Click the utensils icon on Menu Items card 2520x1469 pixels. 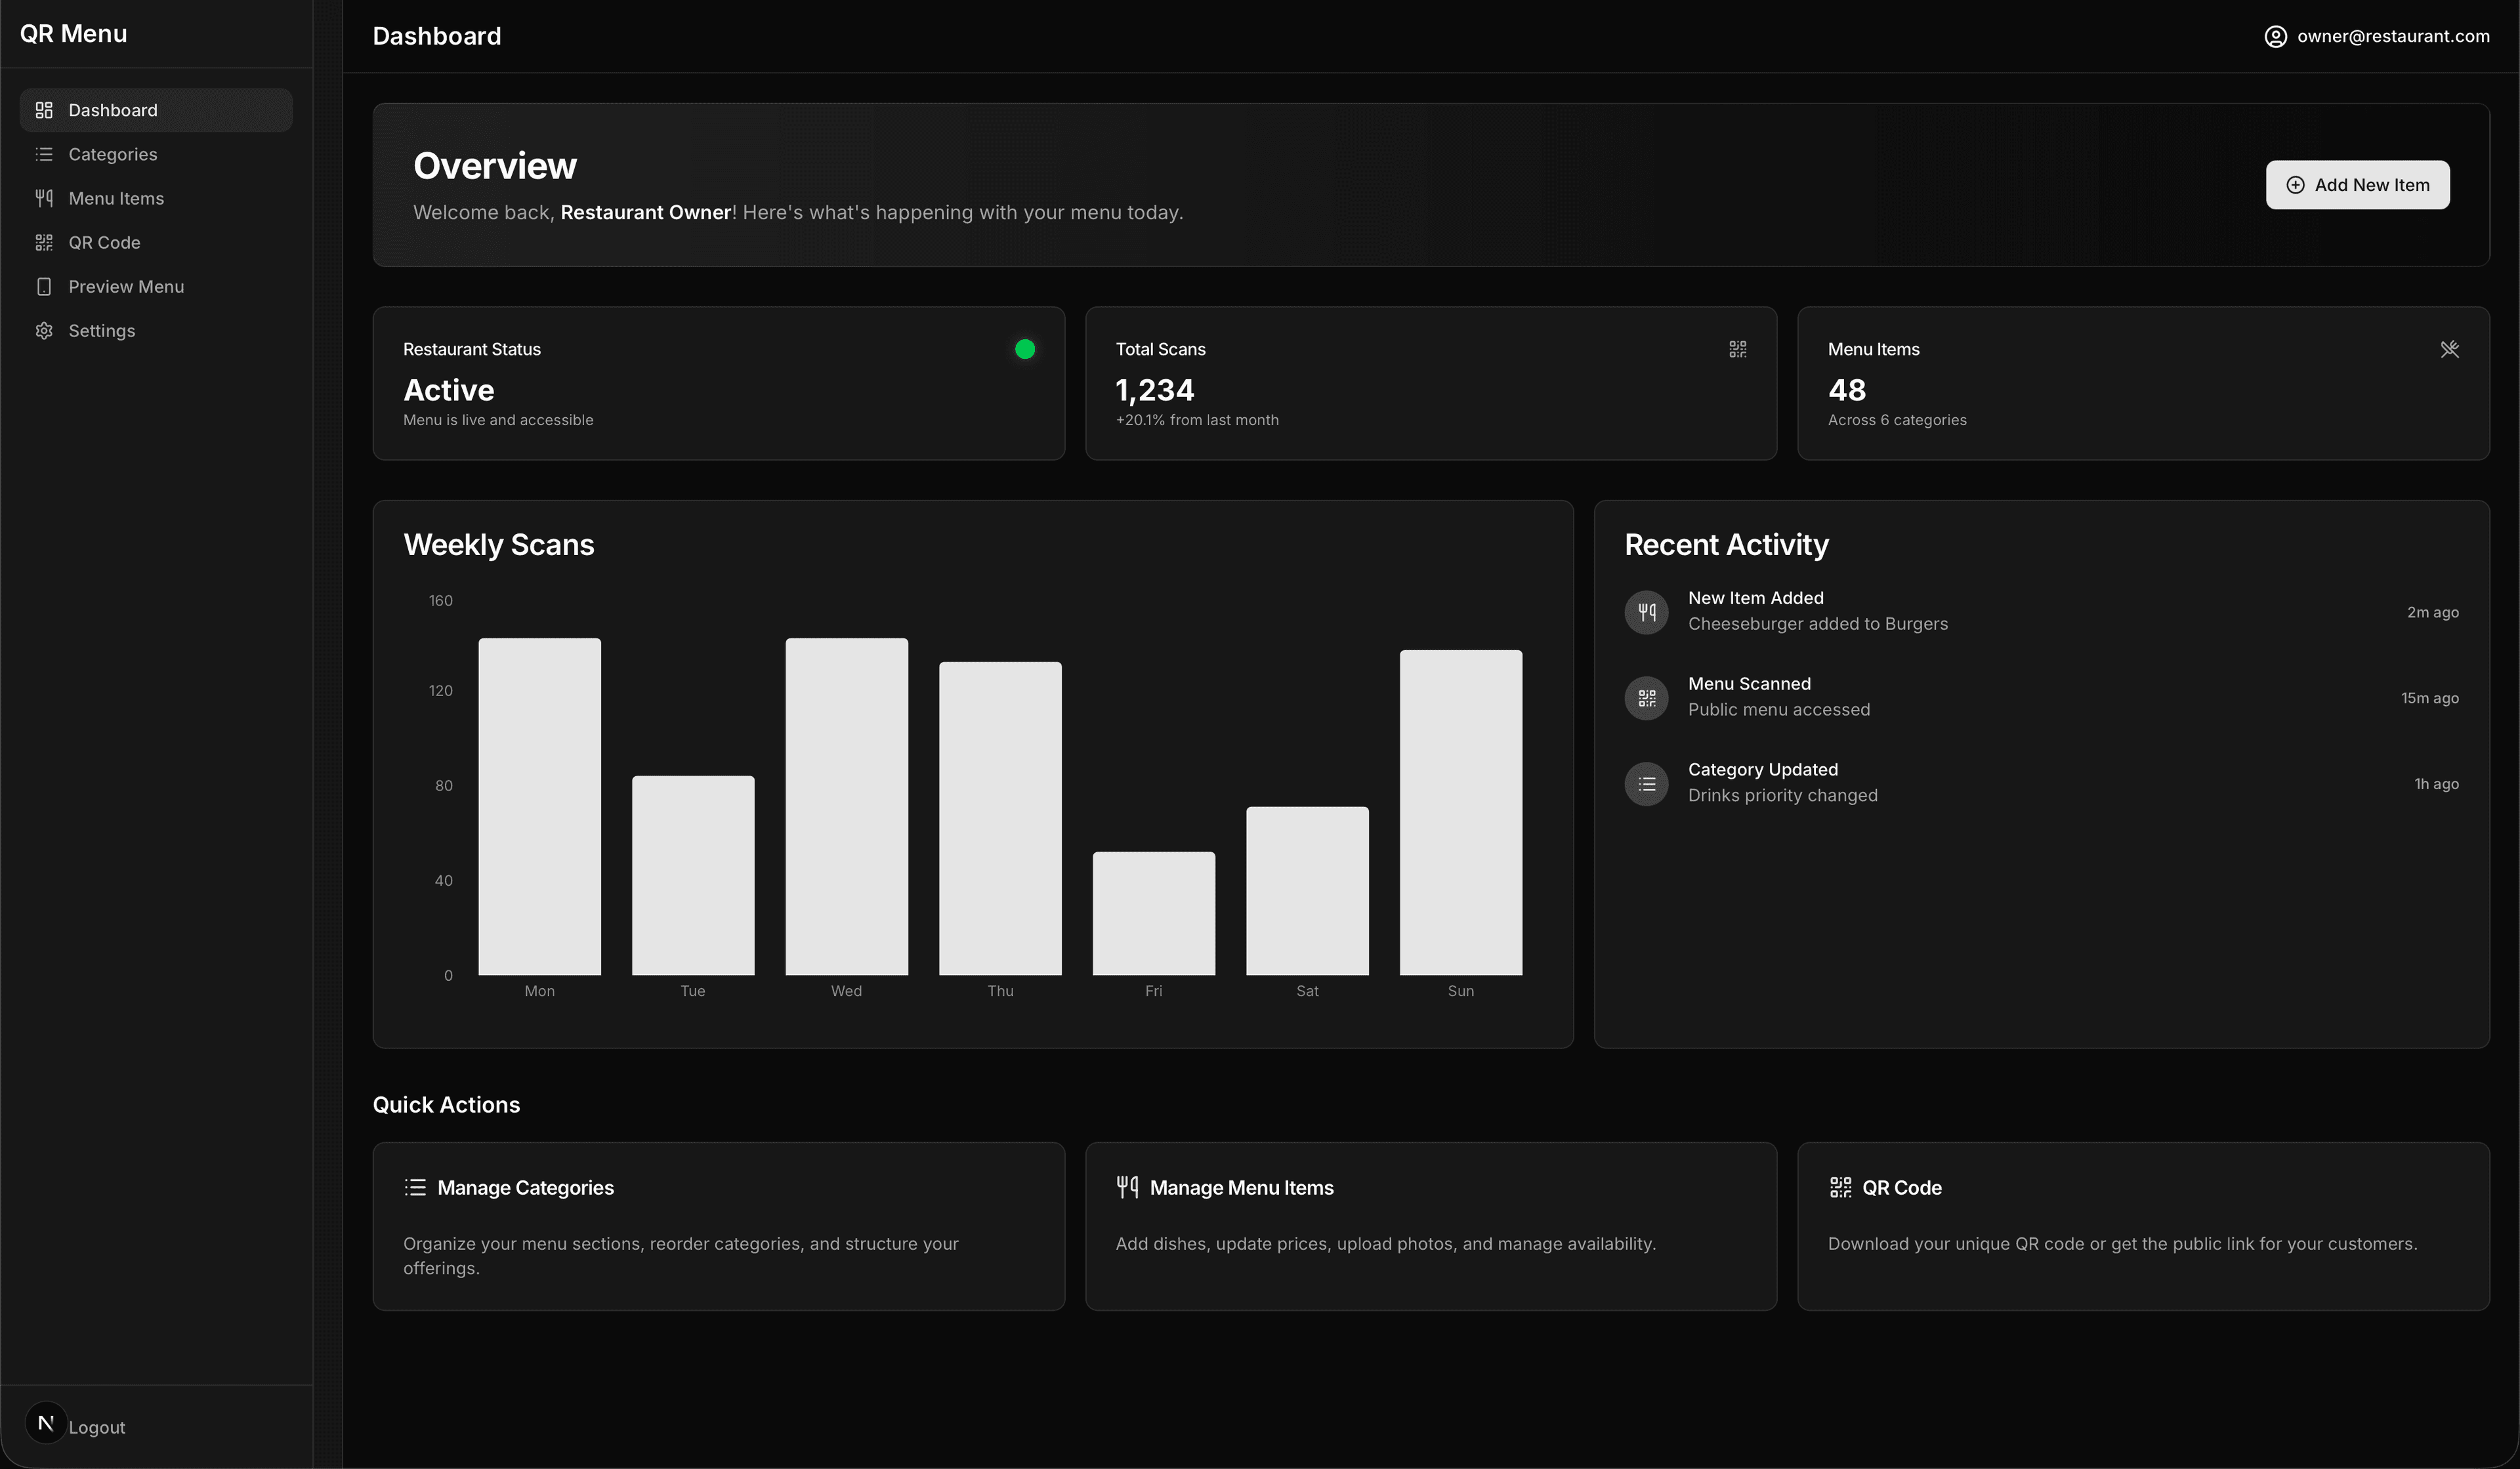click(2450, 349)
